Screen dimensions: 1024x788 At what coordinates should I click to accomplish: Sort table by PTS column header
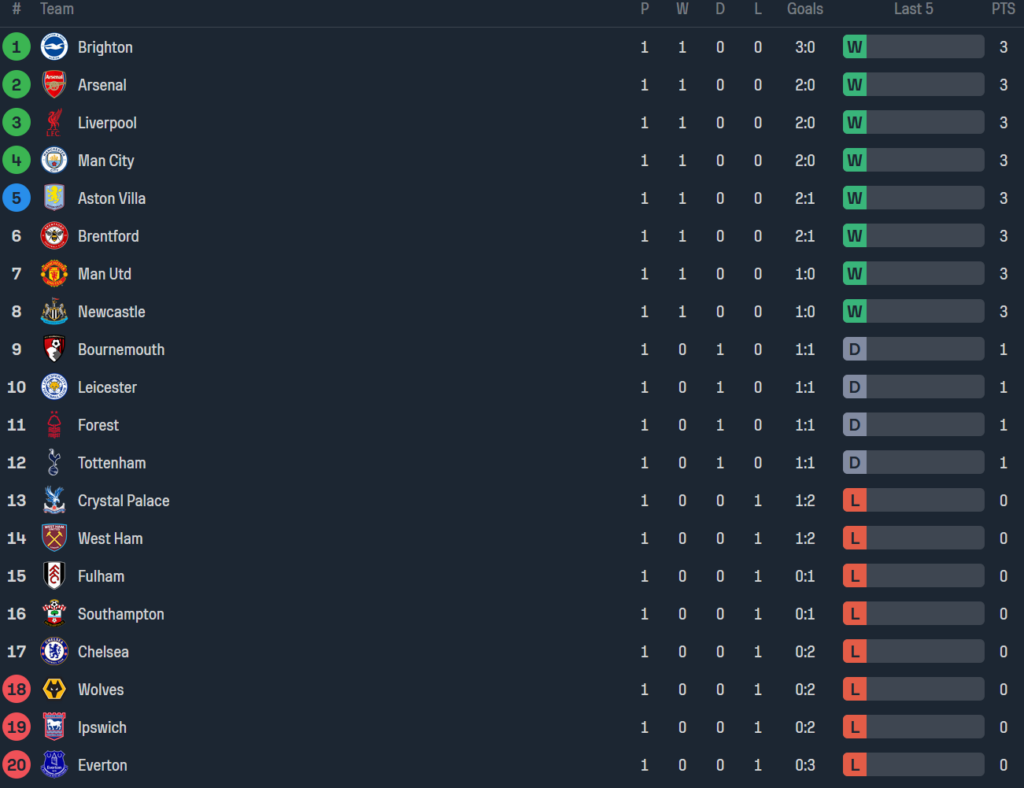(1003, 9)
